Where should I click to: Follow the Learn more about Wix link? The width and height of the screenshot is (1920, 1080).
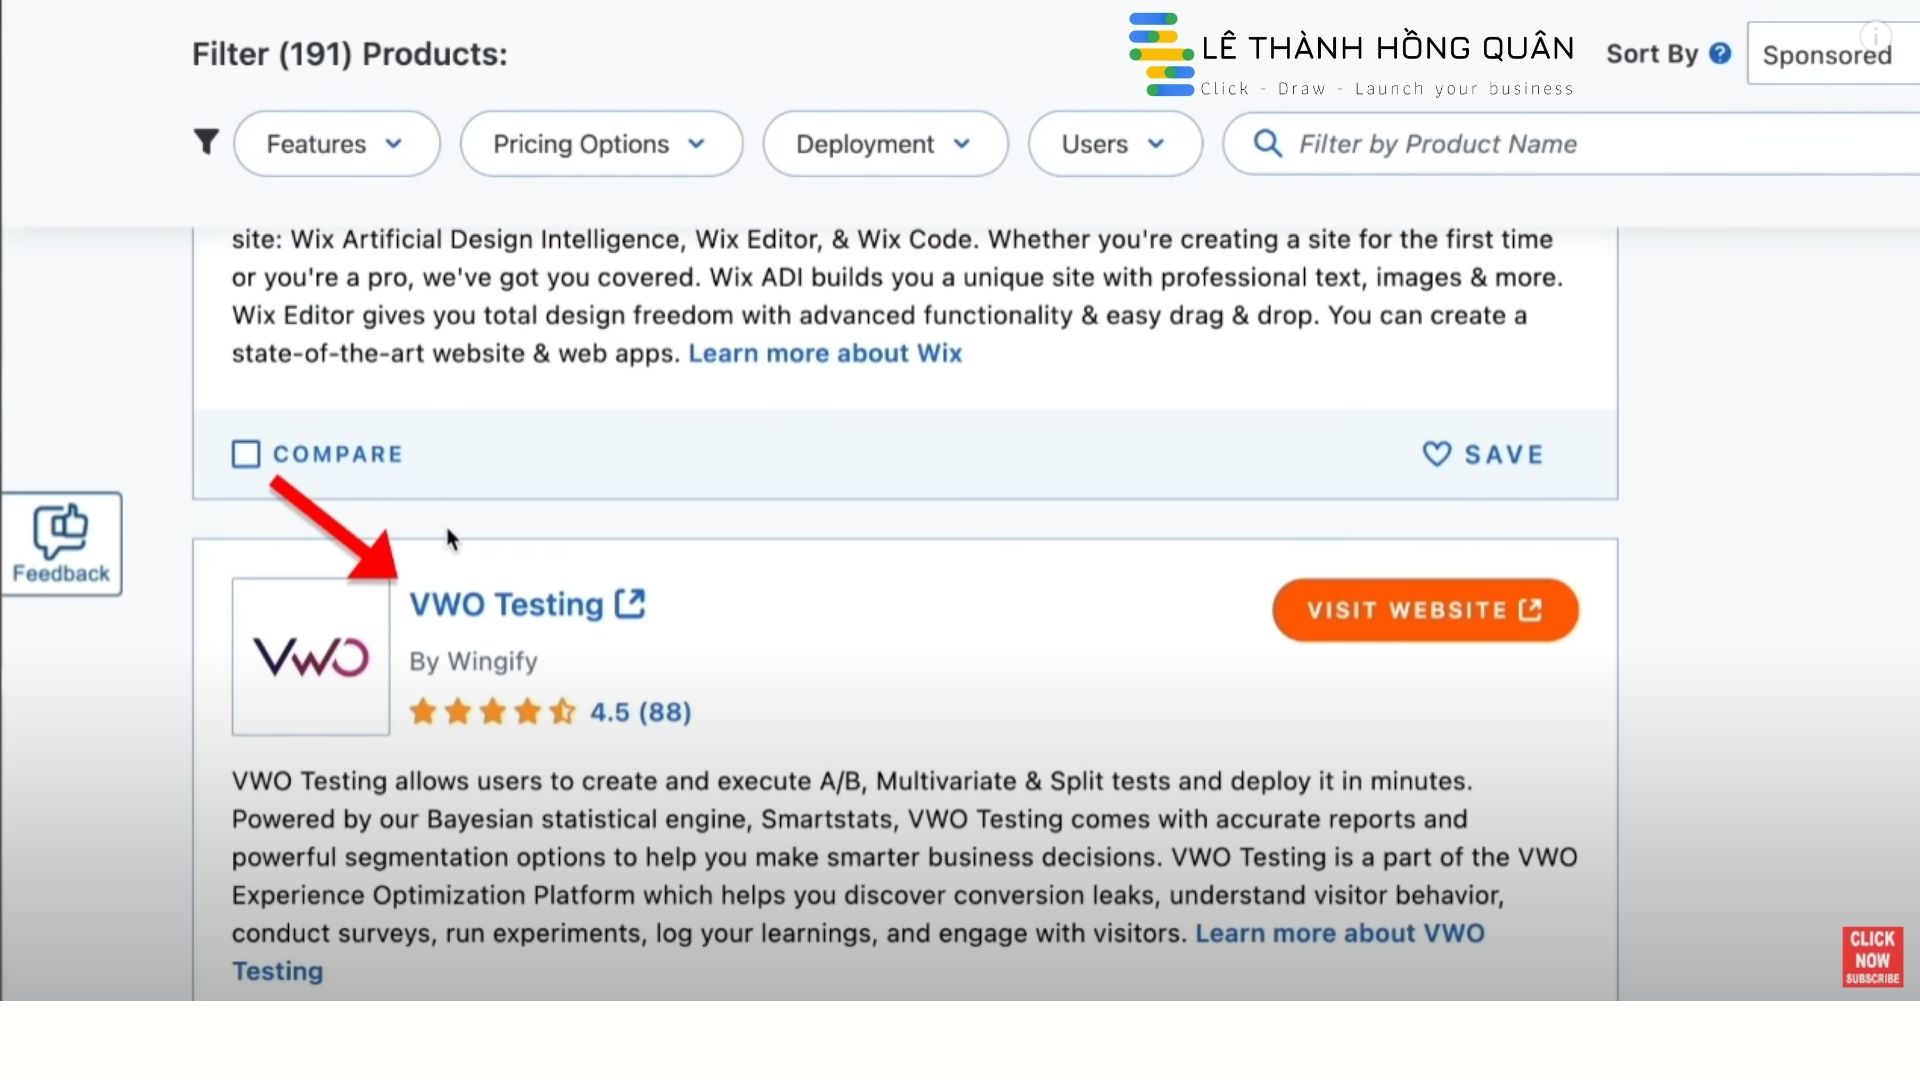pyautogui.click(x=825, y=353)
